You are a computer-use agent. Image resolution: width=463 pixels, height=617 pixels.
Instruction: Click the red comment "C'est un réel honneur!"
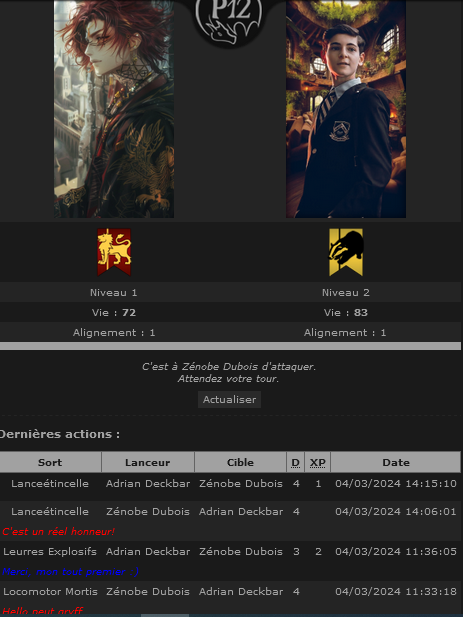point(58,531)
